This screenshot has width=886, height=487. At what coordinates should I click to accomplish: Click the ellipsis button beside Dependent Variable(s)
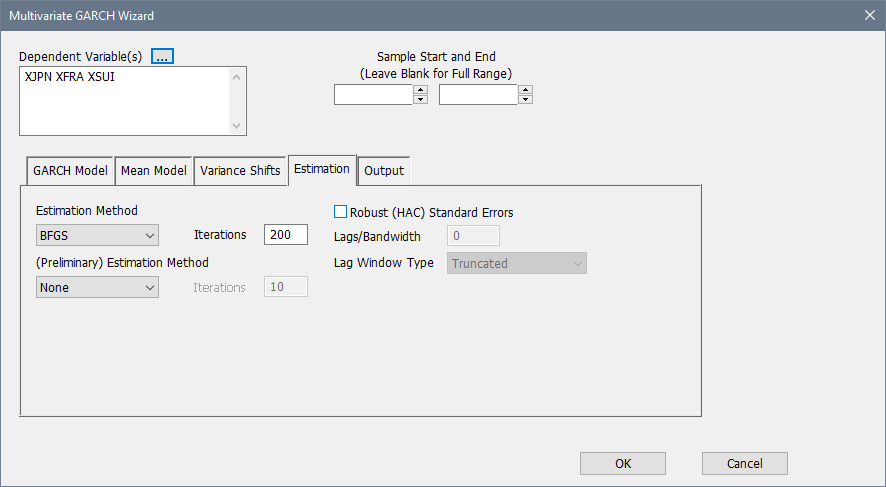click(x=163, y=56)
